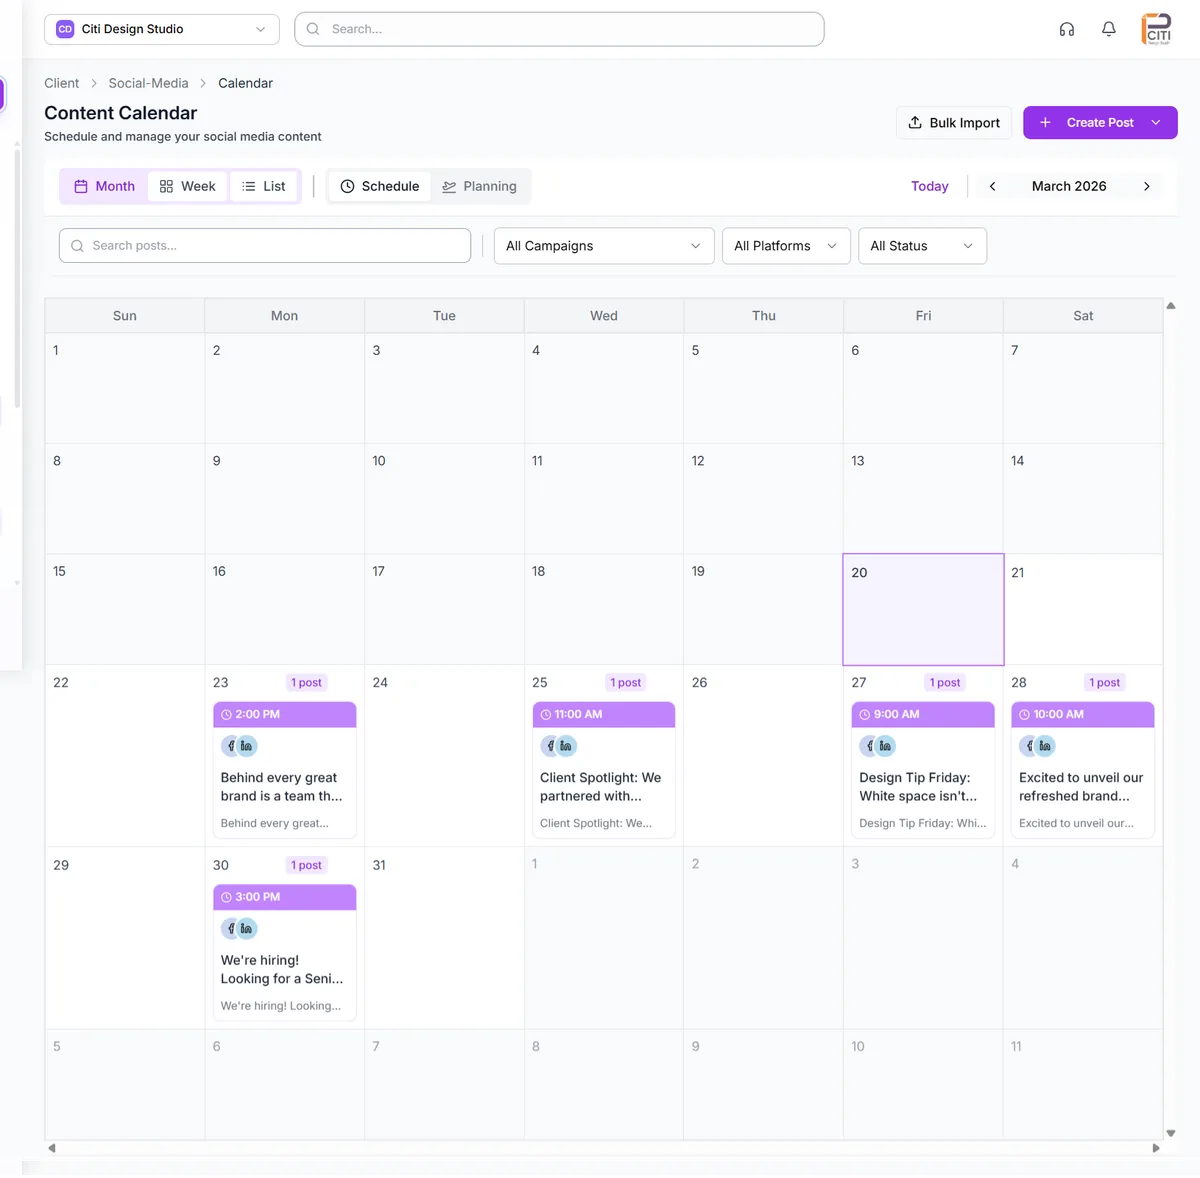Viewport: 1200px width, 1178px height.
Task: Click the Social-Media breadcrumb
Action: [148, 83]
